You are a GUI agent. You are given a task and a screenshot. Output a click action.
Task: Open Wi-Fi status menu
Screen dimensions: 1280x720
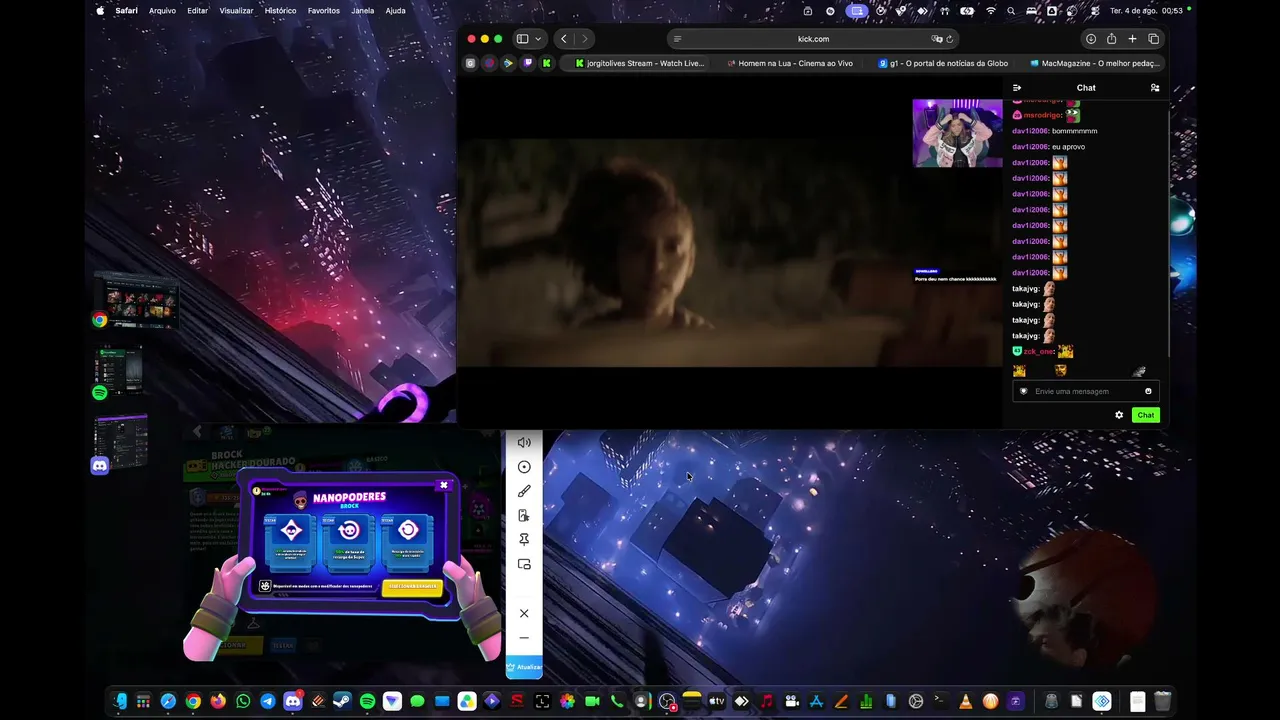click(x=991, y=11)
